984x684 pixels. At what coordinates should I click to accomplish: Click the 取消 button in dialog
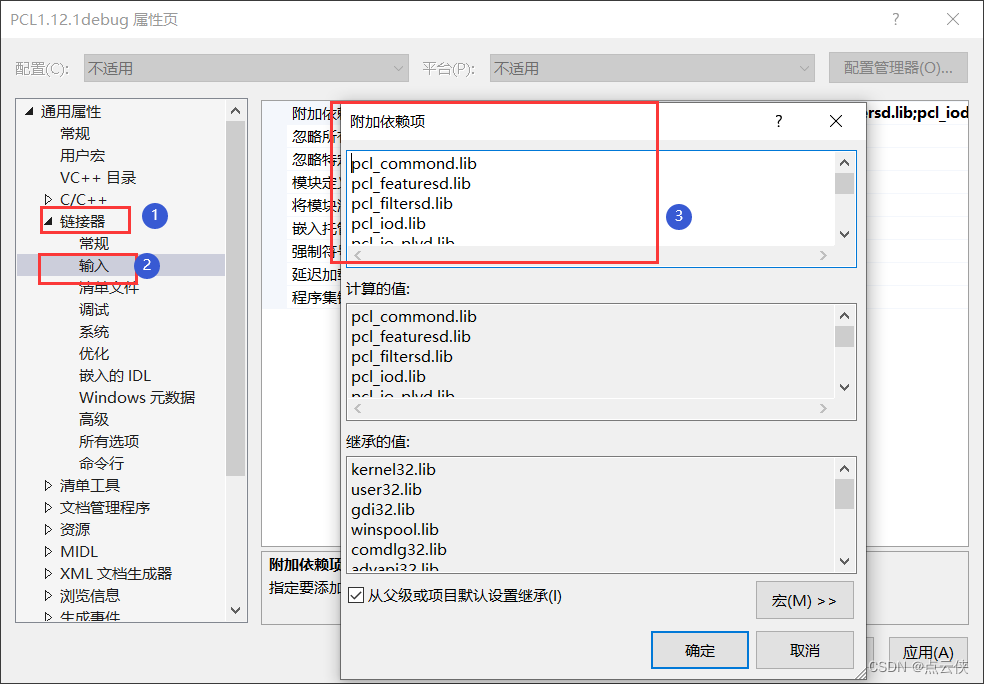805,650
